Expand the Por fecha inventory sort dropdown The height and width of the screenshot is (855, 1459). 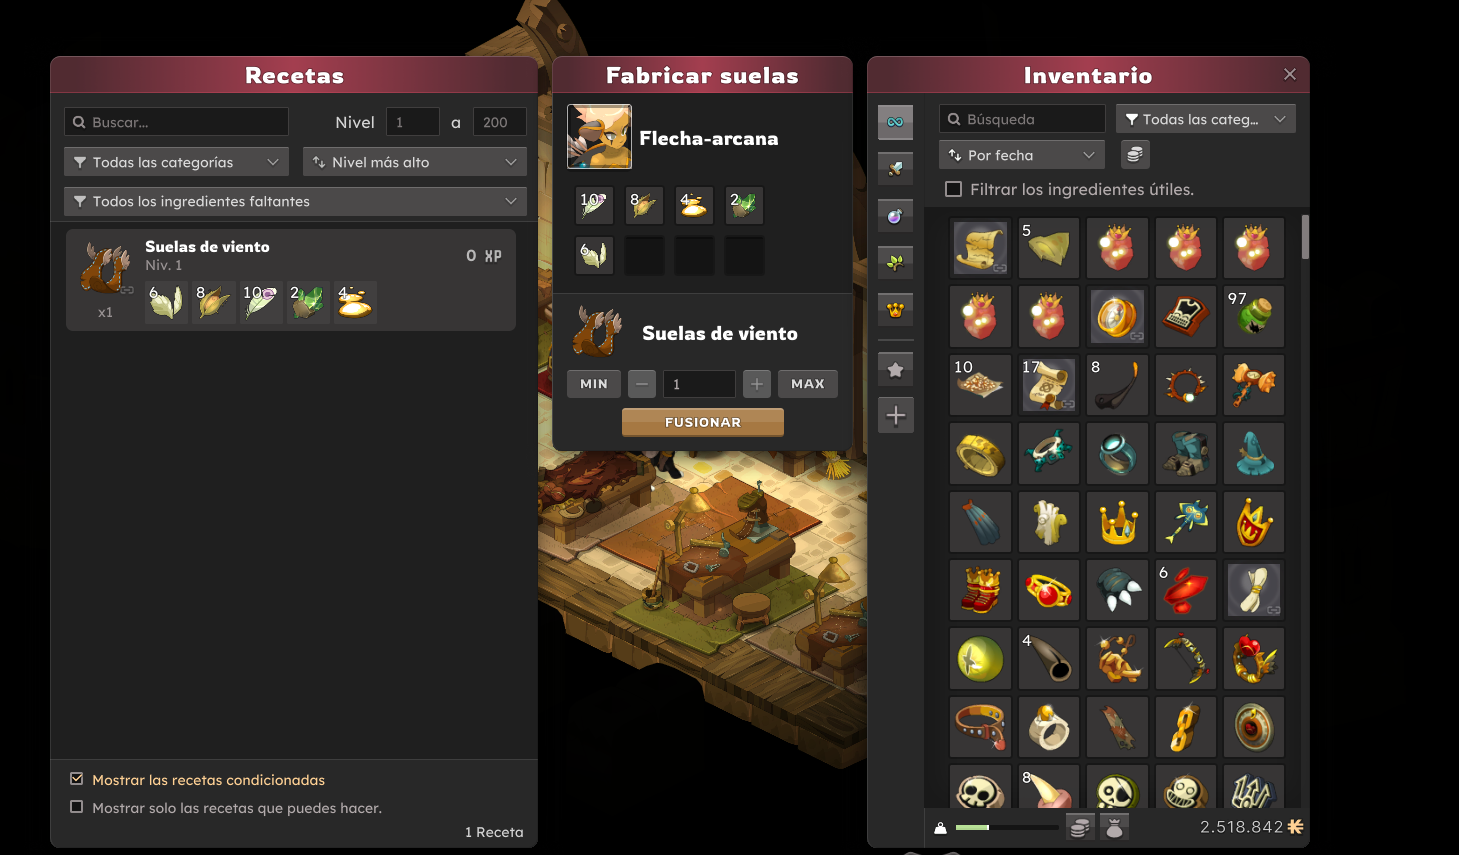click(x=1022, y=155)
